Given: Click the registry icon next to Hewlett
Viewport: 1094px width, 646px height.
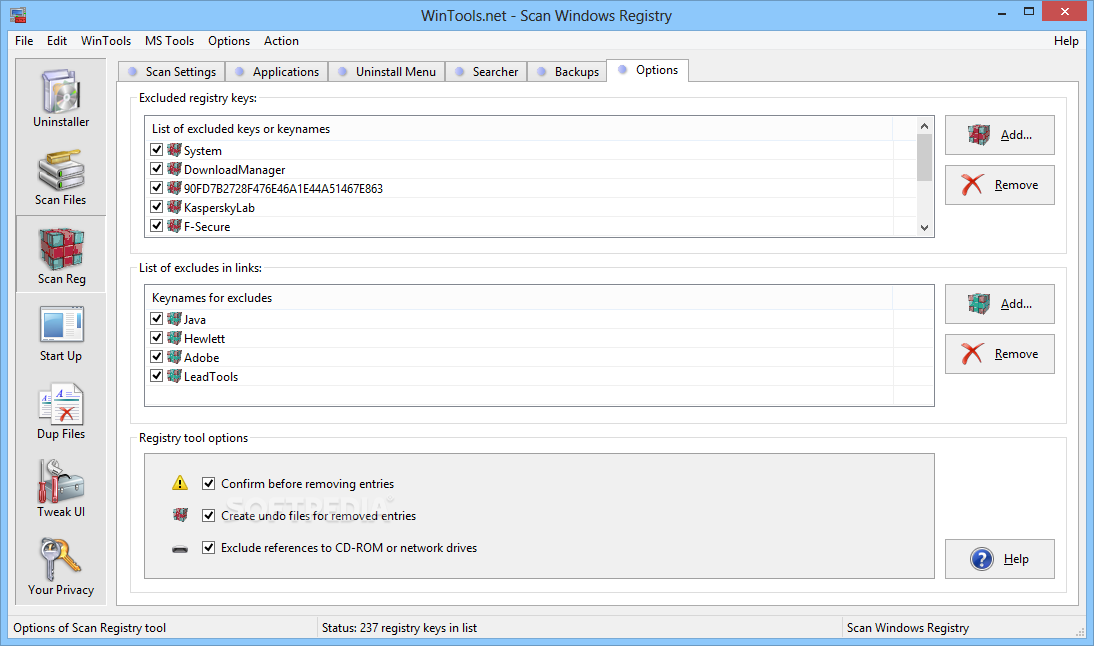Looking at the screenshot, I should point(174,338).
